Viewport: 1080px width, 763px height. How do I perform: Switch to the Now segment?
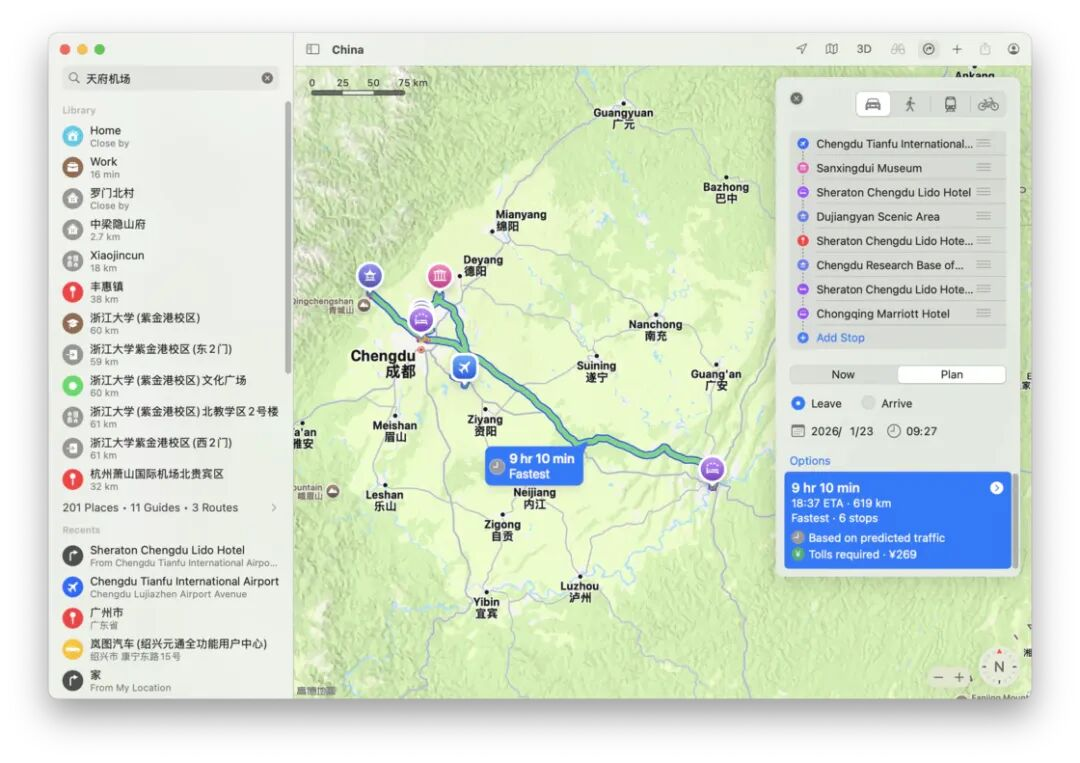843,375
